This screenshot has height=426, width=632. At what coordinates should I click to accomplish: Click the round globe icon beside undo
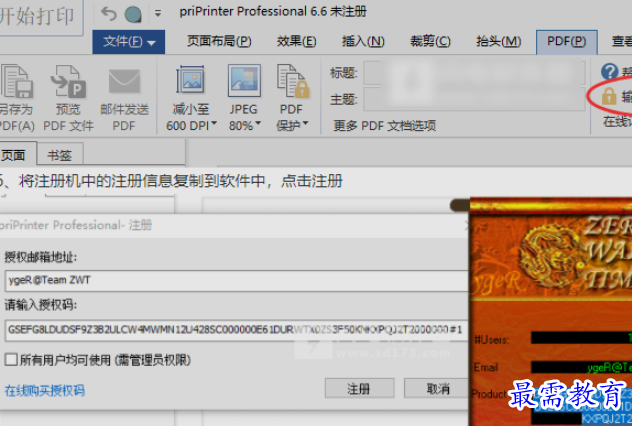(133, 15)
